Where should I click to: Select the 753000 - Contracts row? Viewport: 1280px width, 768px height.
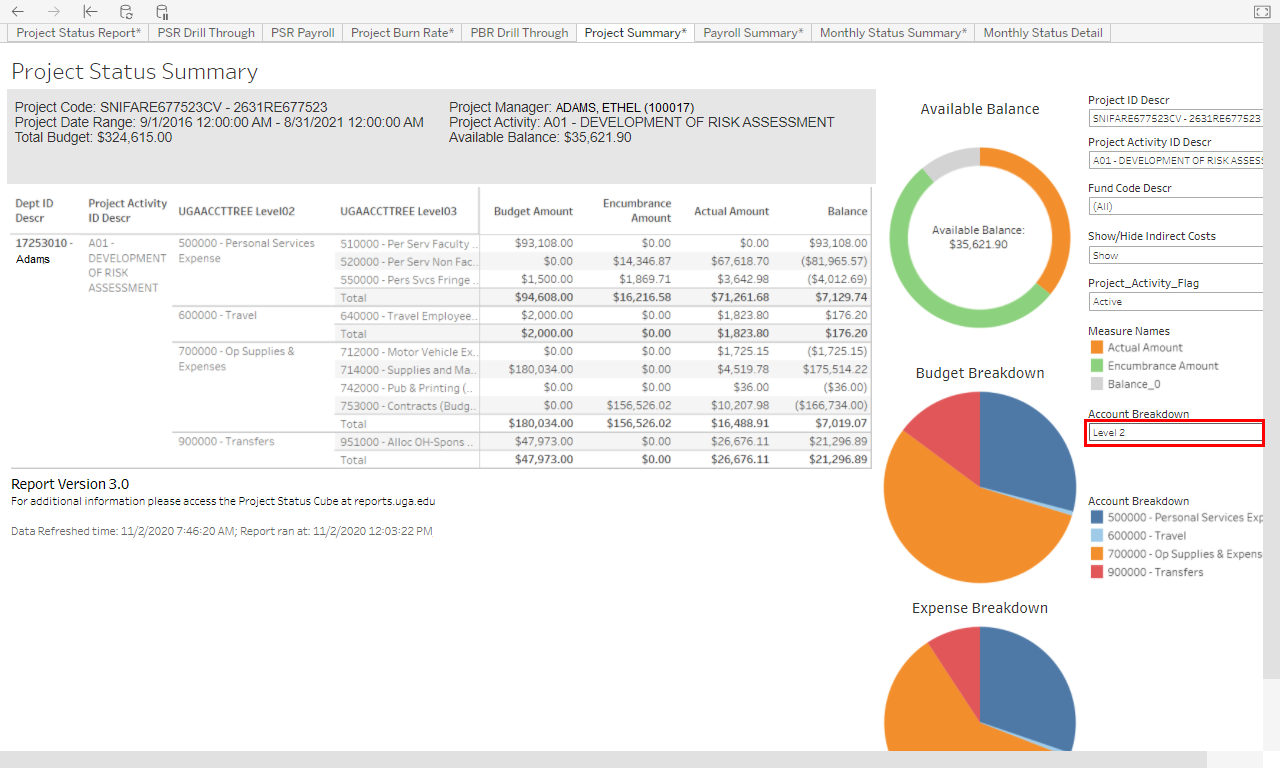409,406
